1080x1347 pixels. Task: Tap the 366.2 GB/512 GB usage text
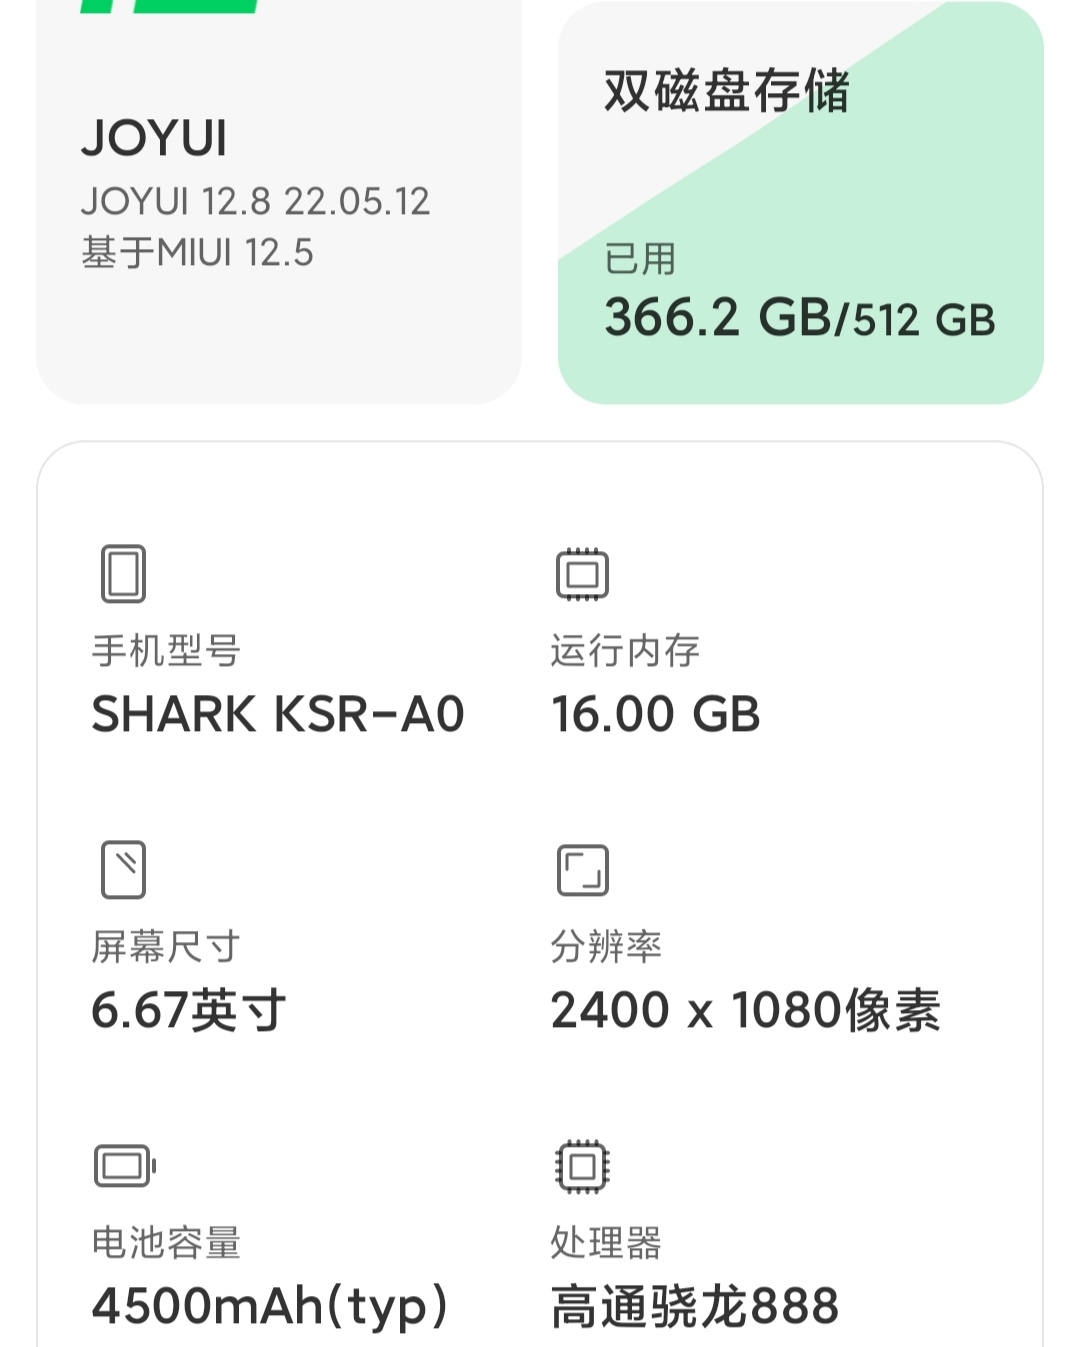point(800,318)
